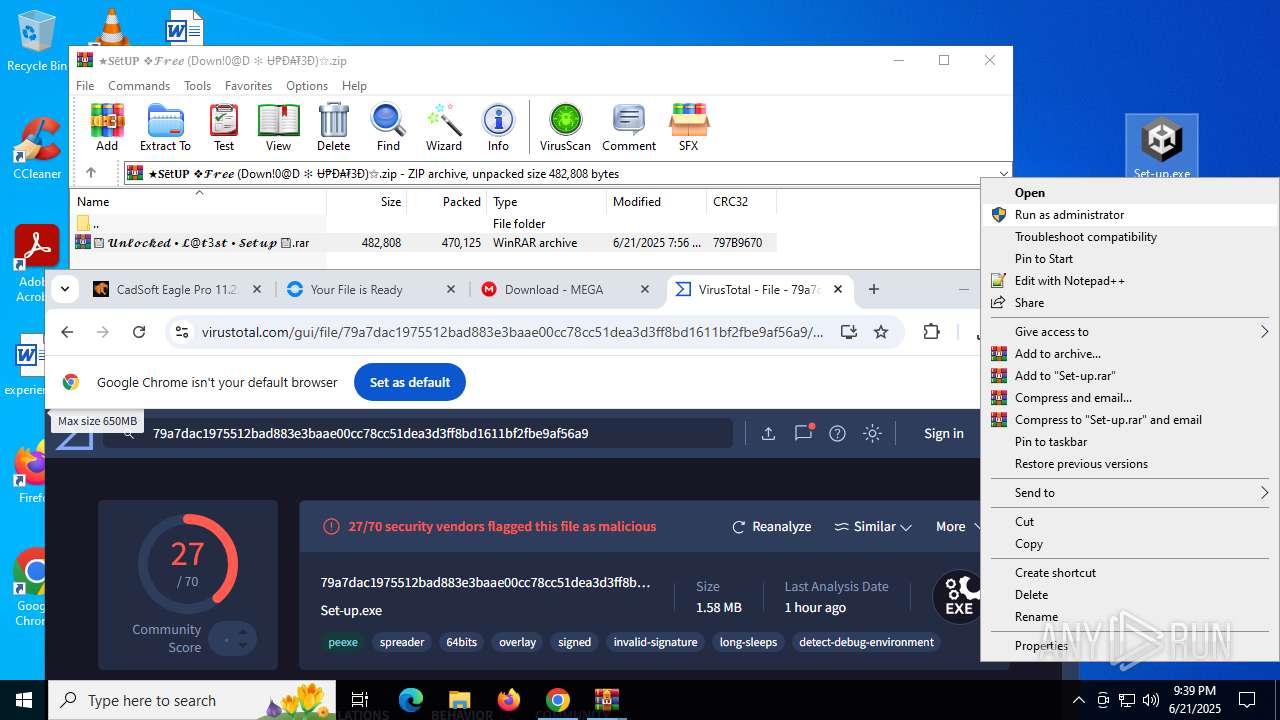Expand Give access to submenu
The width and height of the screenshot is (1280, 720).
click(x=1129, y=332)
